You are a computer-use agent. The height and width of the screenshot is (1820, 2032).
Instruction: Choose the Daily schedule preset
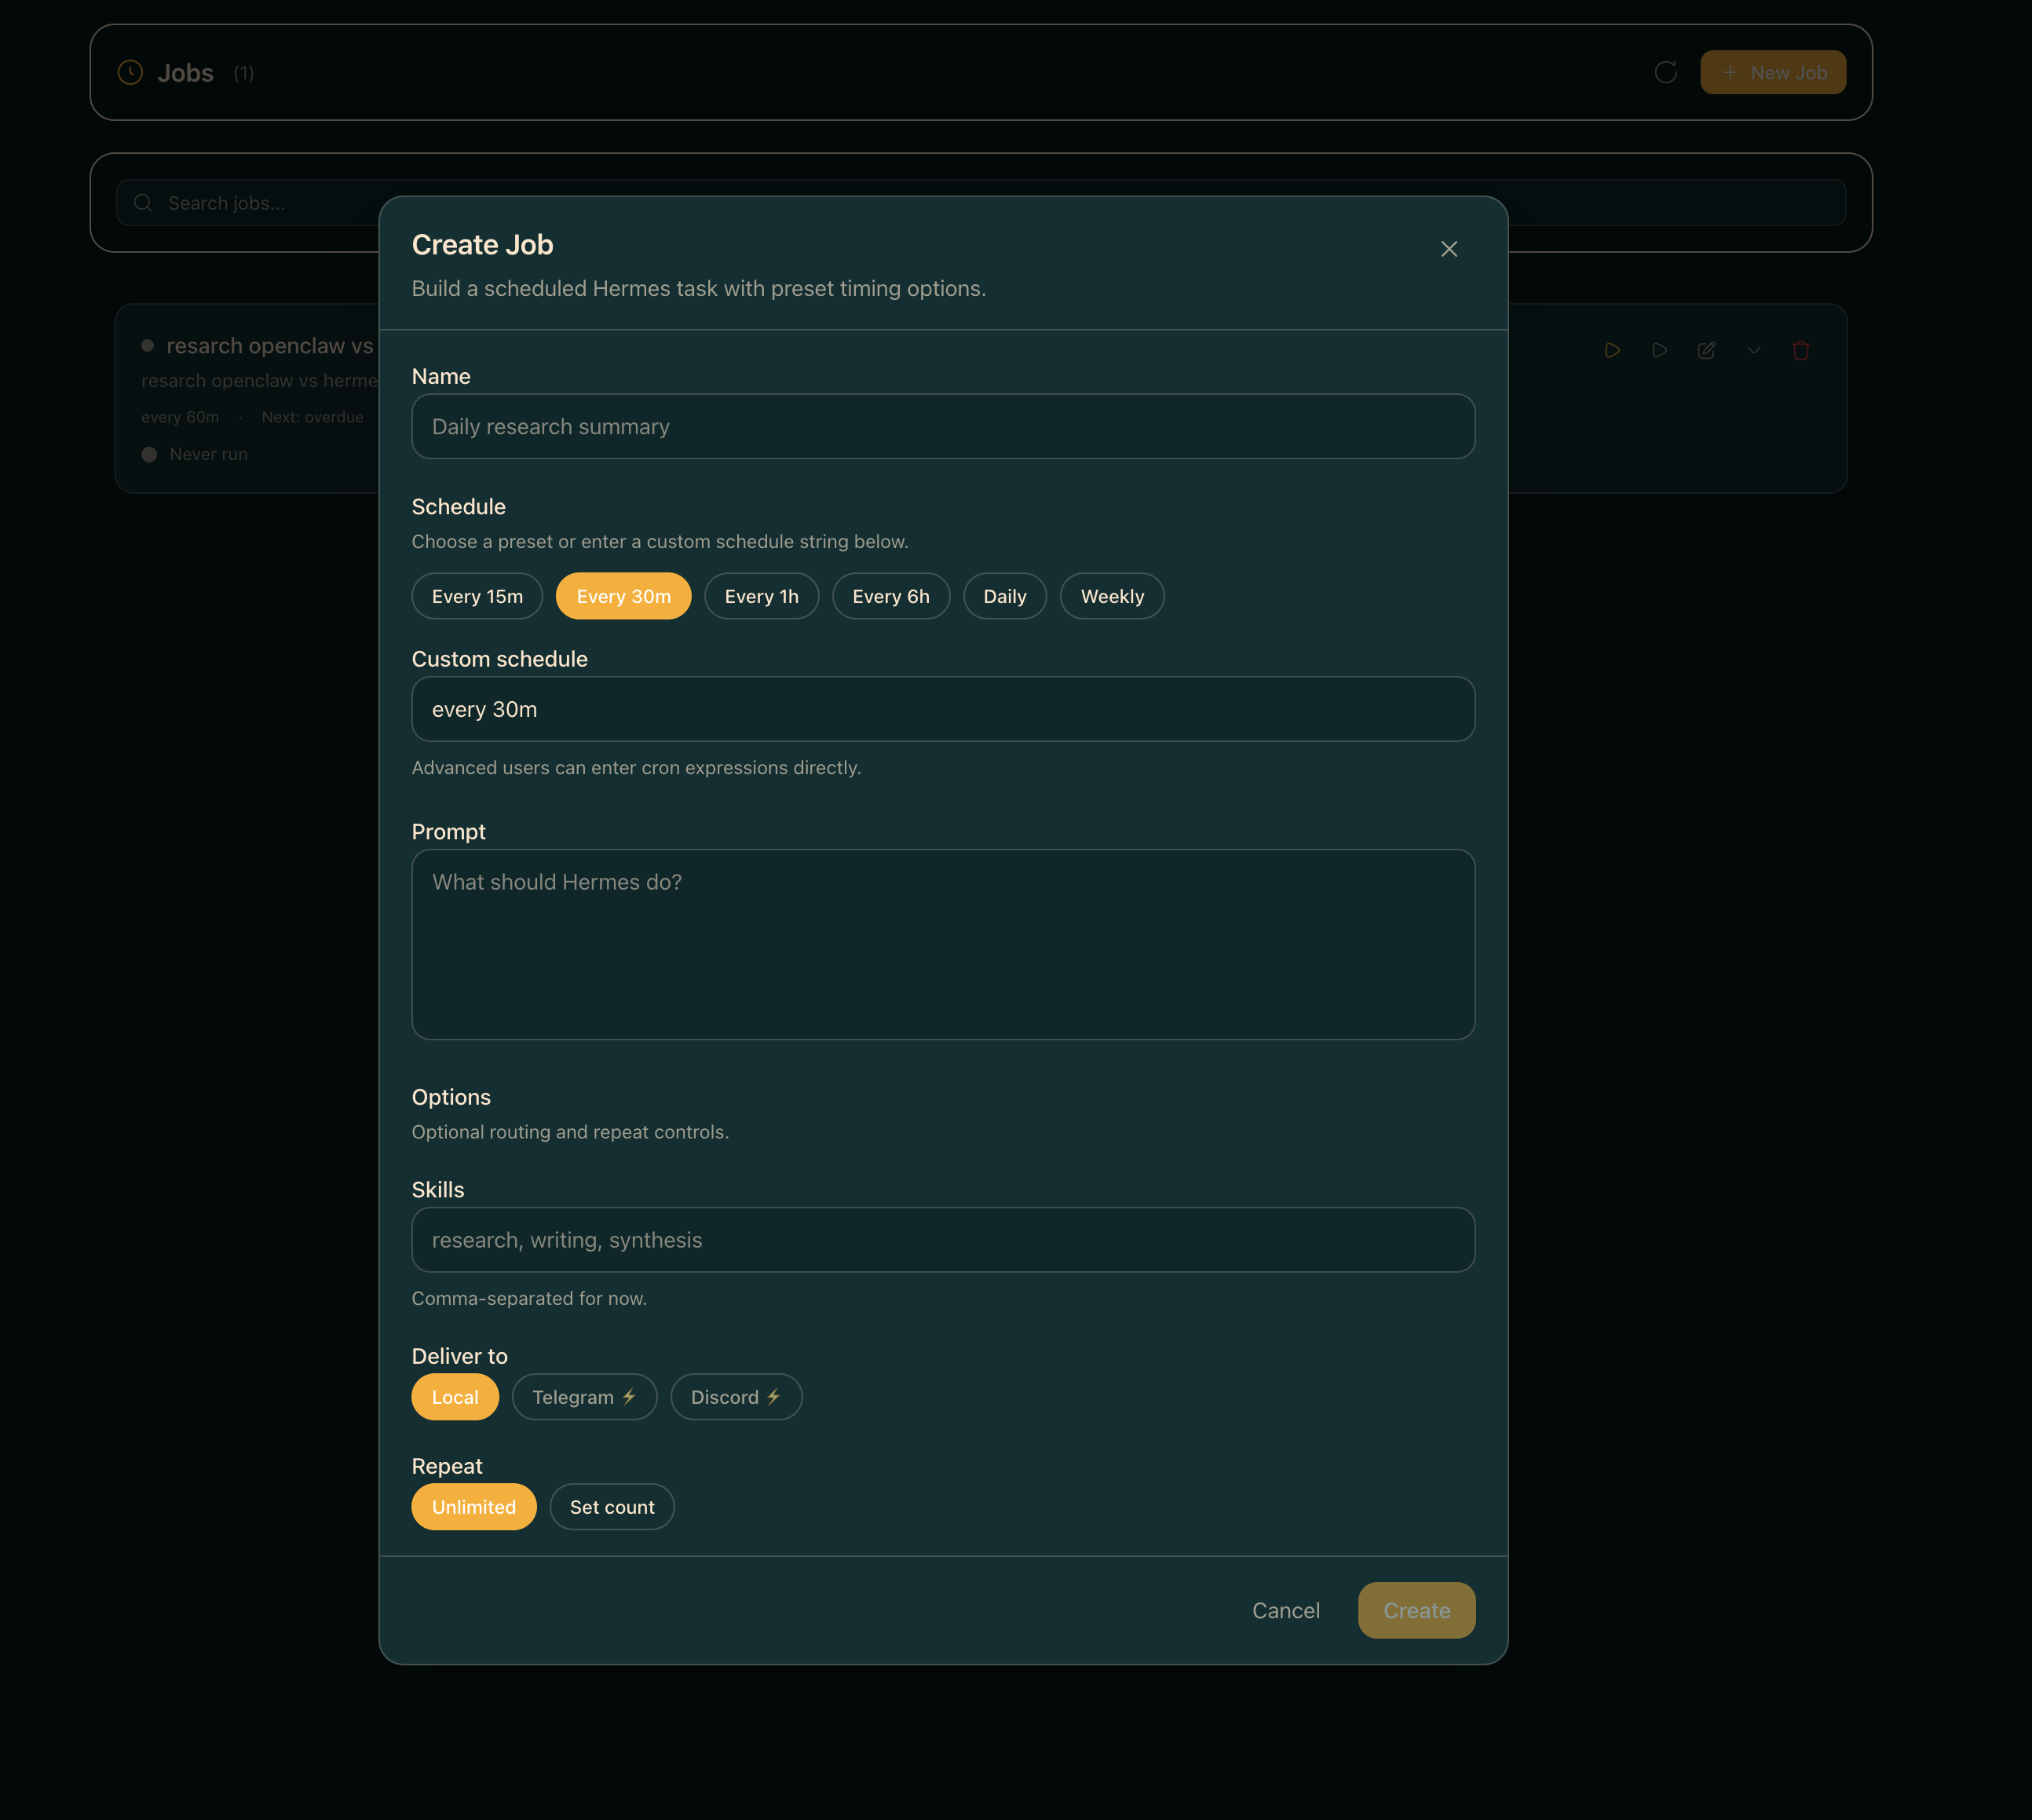1004,596
